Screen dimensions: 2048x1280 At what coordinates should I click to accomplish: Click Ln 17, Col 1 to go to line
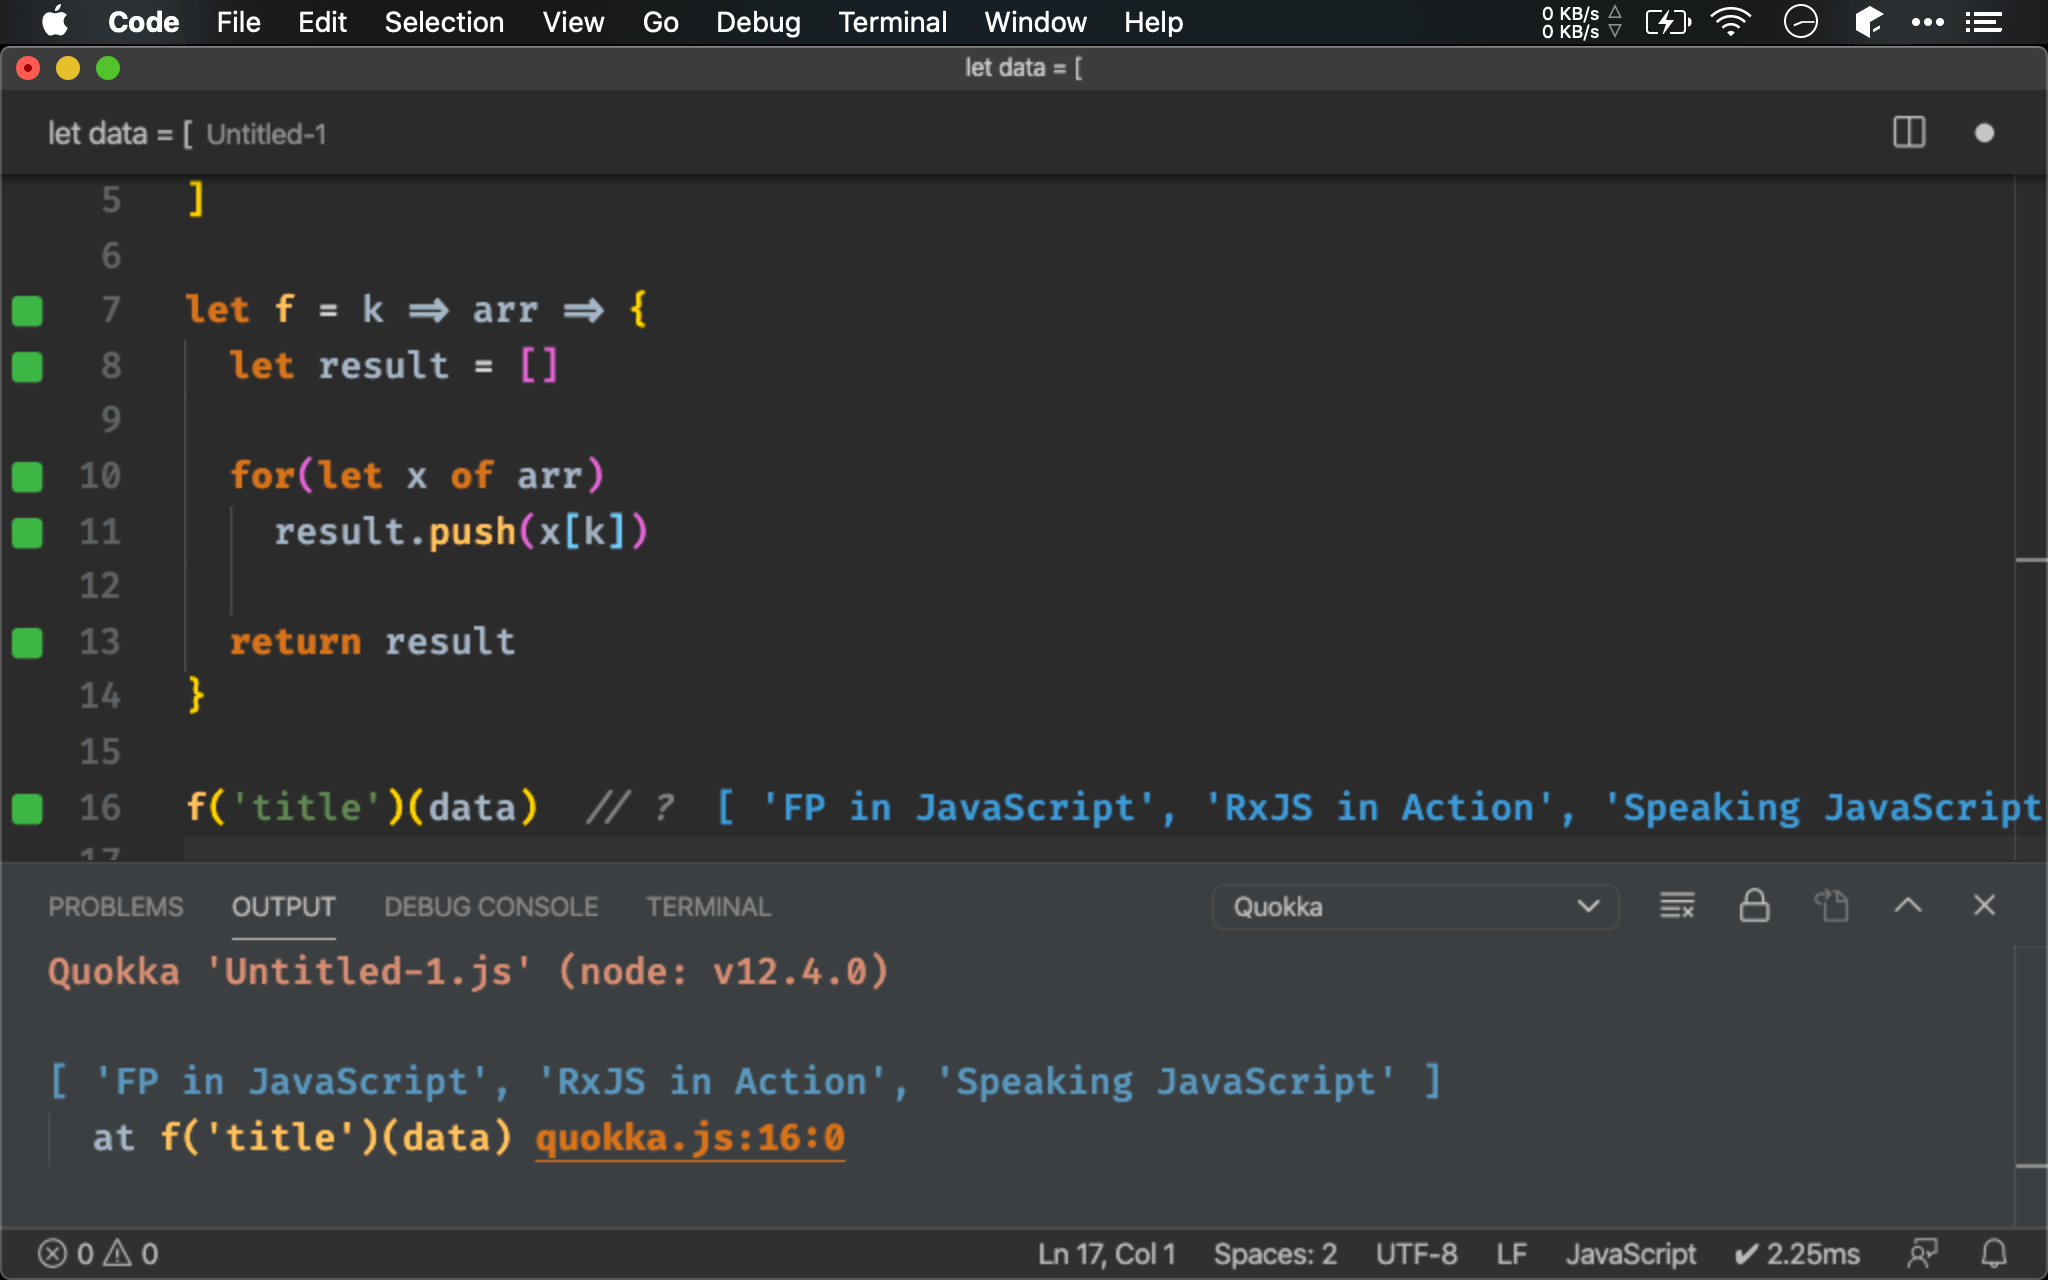(1106, 1253)
